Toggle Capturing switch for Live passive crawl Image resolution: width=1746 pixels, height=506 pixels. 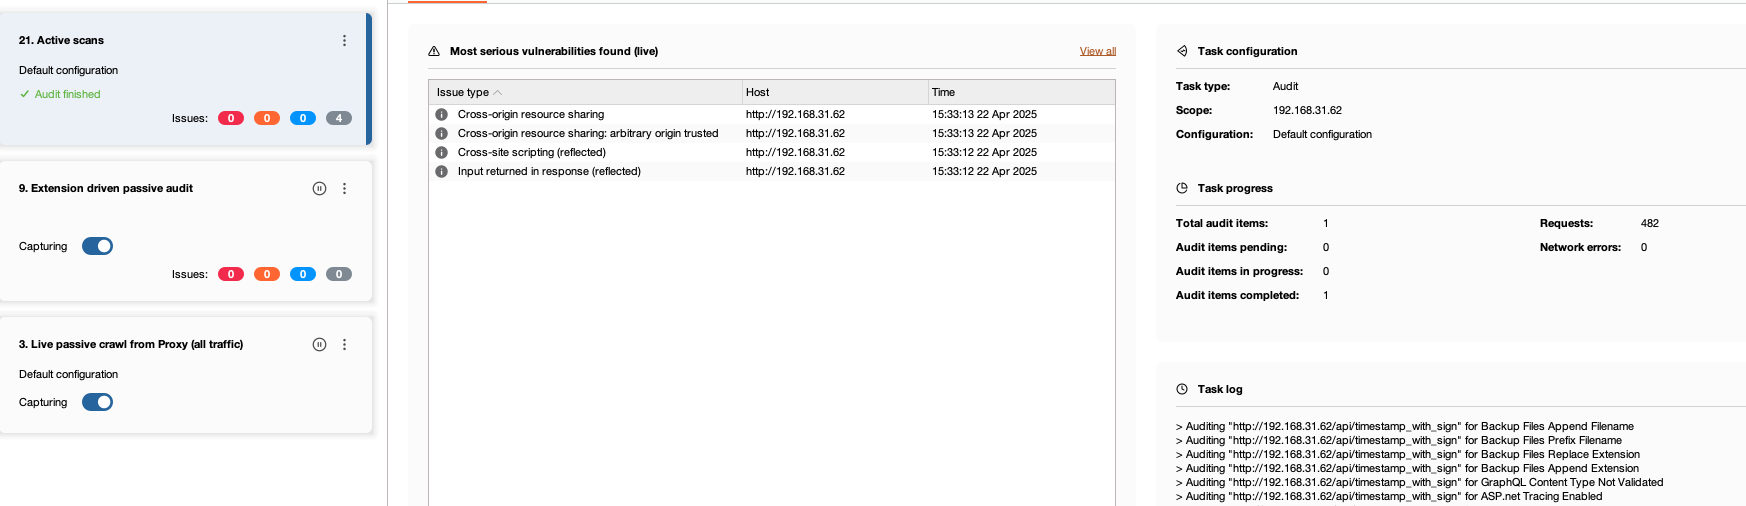point(97,402)
